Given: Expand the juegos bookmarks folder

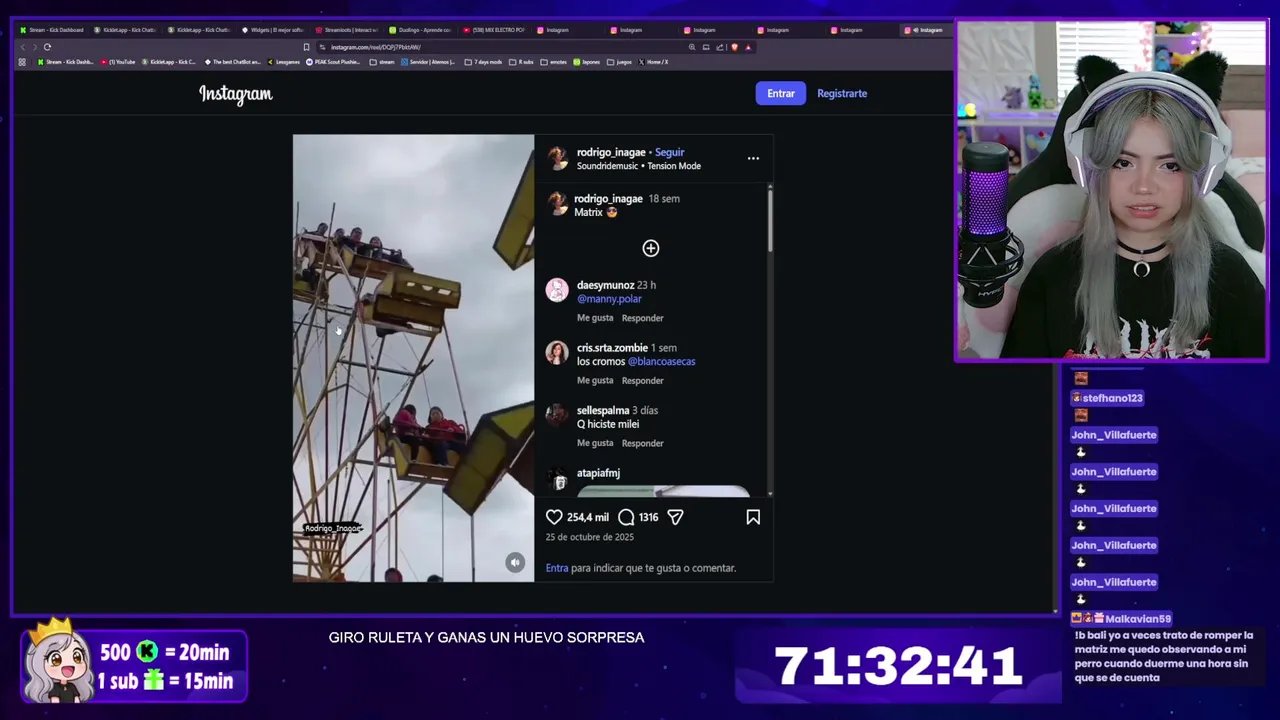Looking at the screenshot, I should [619, 62].
